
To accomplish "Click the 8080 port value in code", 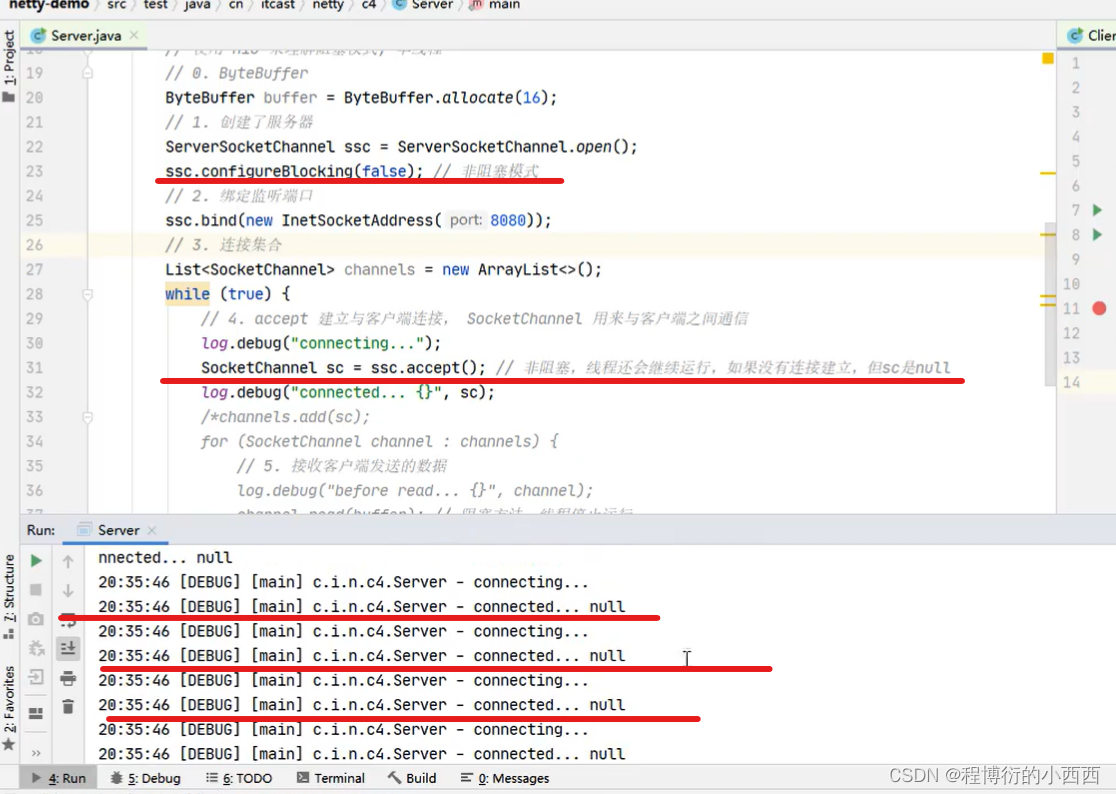I will tap(507, 221).
